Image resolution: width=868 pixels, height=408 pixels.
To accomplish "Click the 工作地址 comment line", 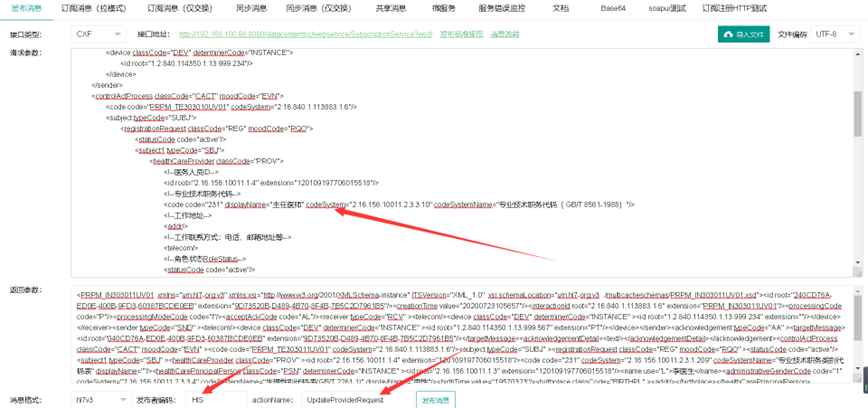I will click(188, 215).
